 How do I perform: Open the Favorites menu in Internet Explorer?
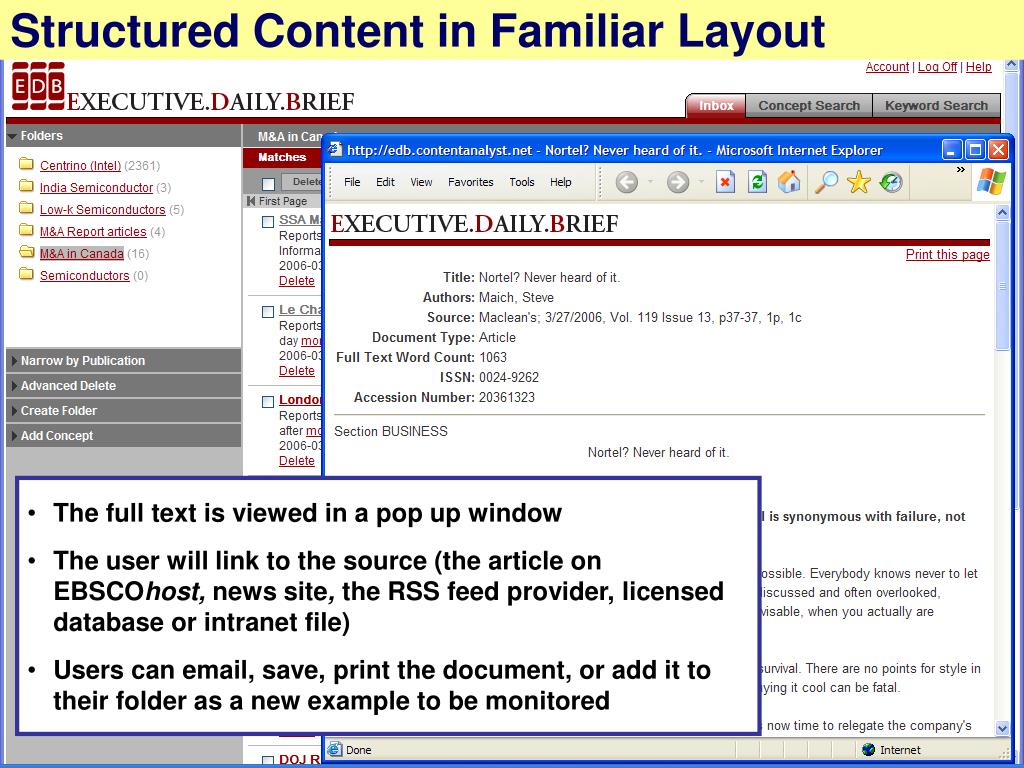coord(471,182)
